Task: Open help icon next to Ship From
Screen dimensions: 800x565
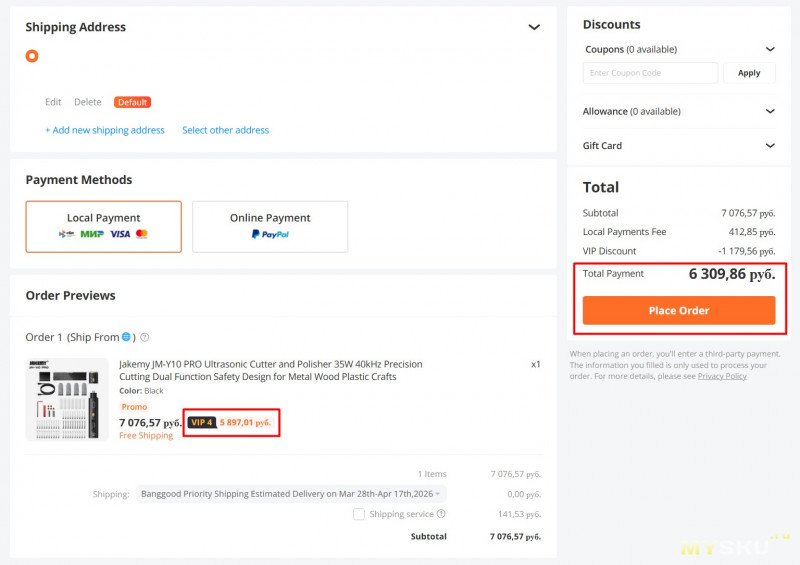Action: [x=145, y=338]
